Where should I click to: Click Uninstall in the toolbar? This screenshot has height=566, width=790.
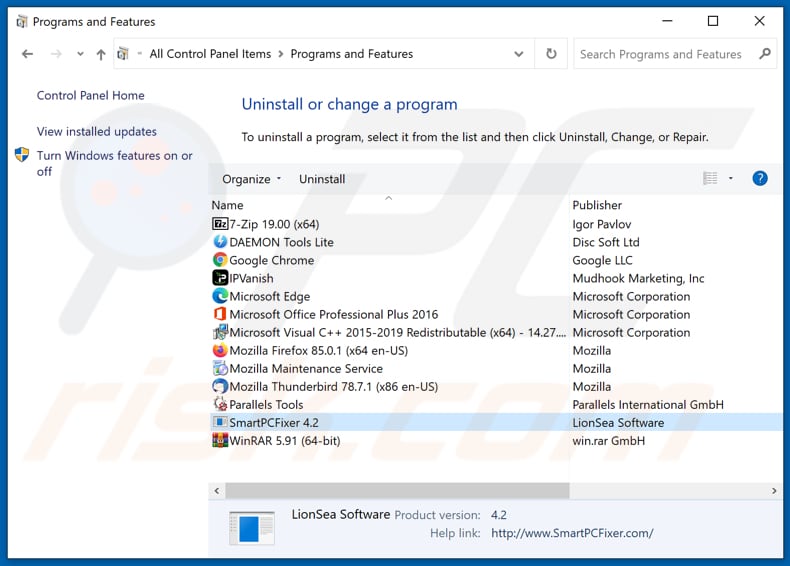[322, 179]
